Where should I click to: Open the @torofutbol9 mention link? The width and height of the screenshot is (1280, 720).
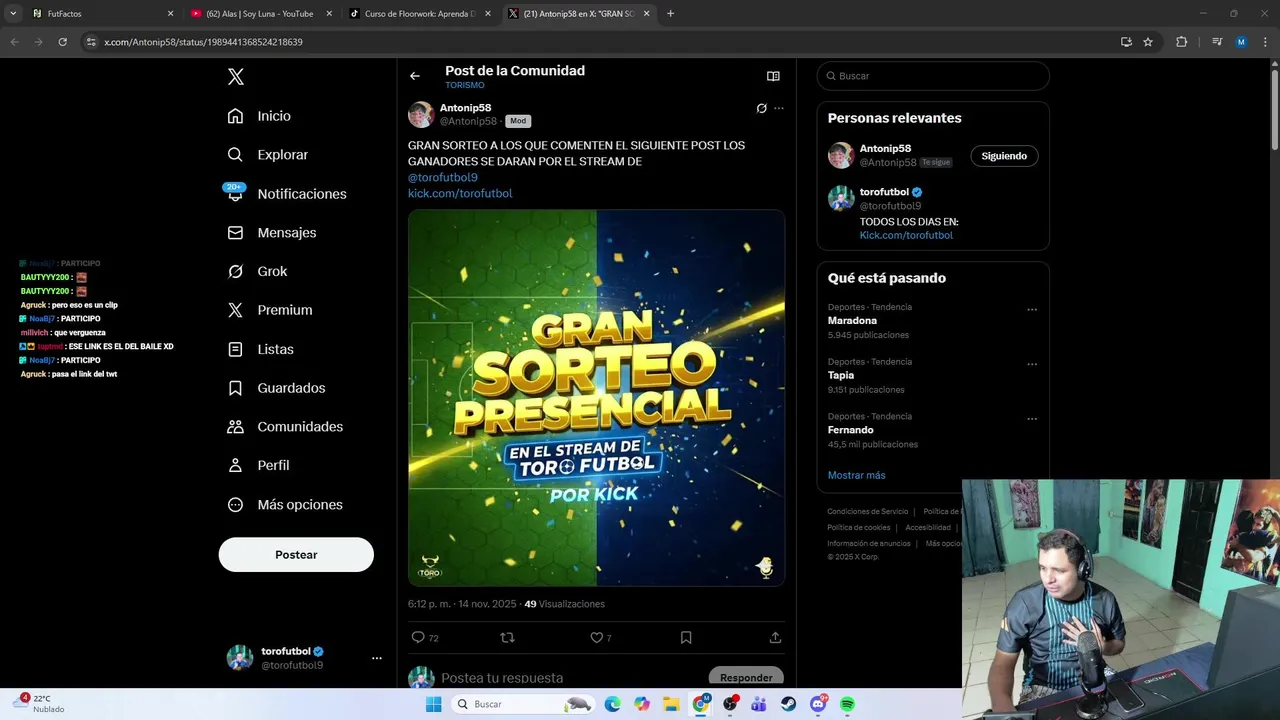click(443, 177)
